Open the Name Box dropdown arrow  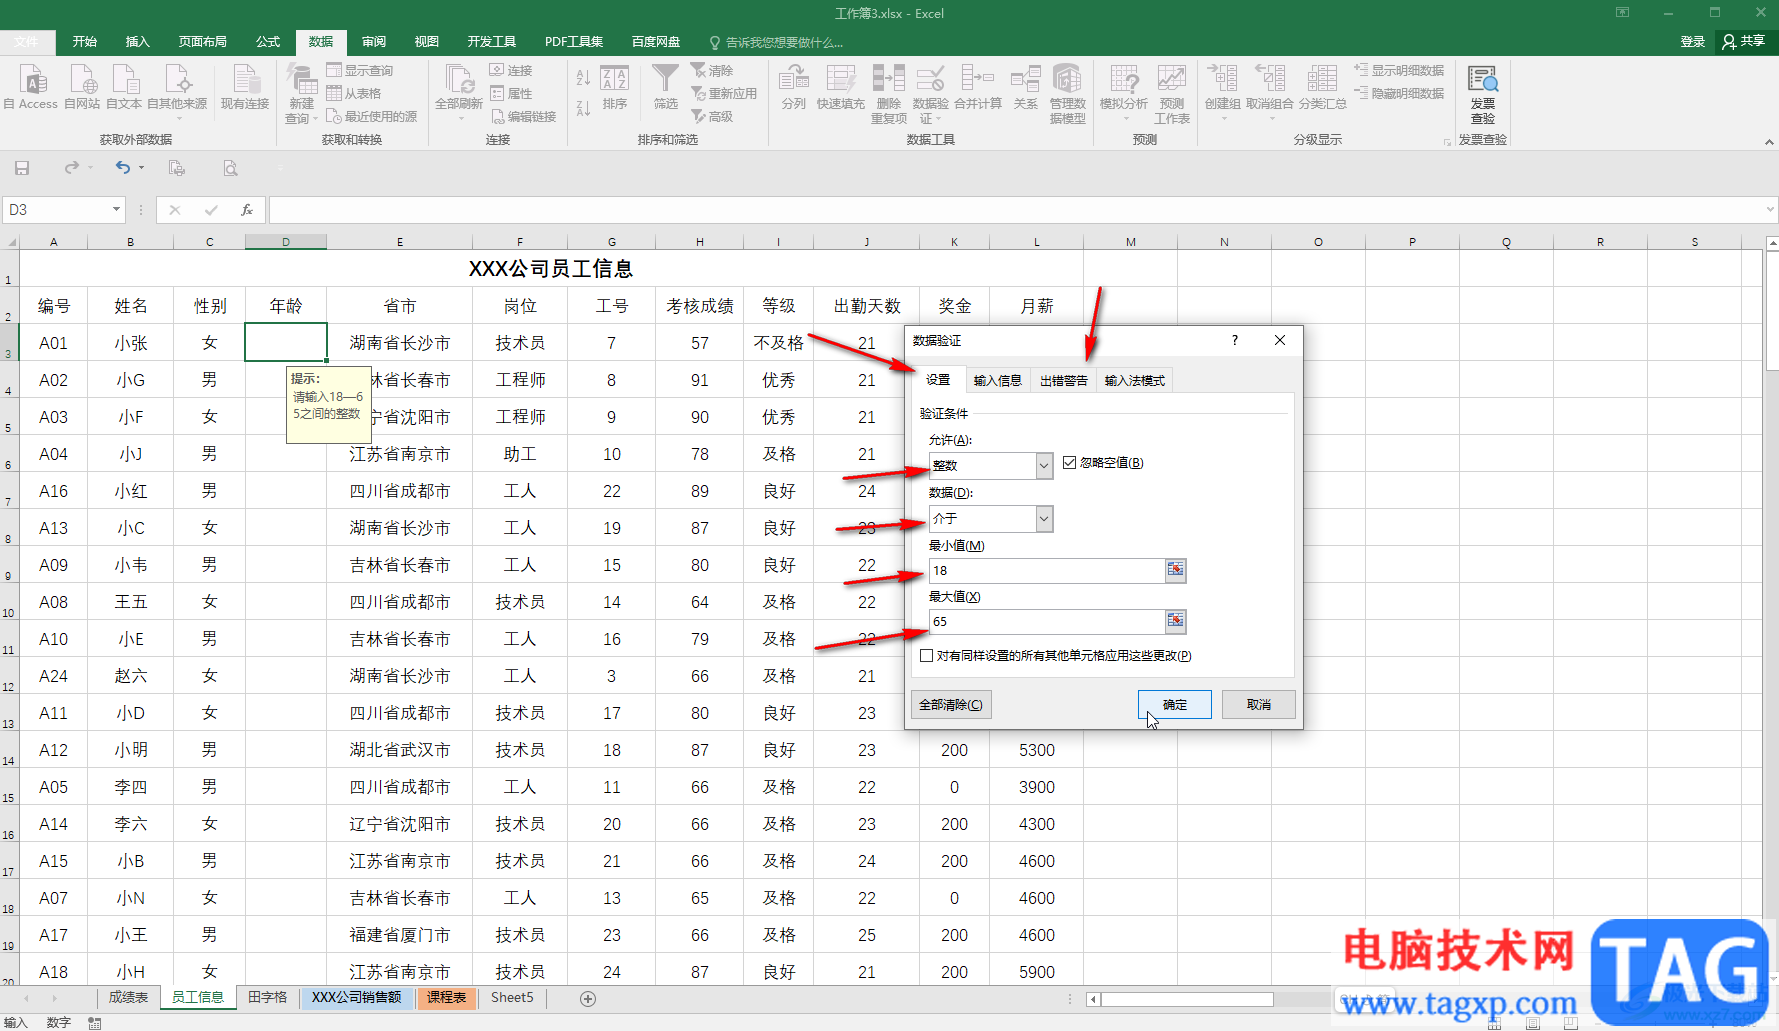(116, 210)
